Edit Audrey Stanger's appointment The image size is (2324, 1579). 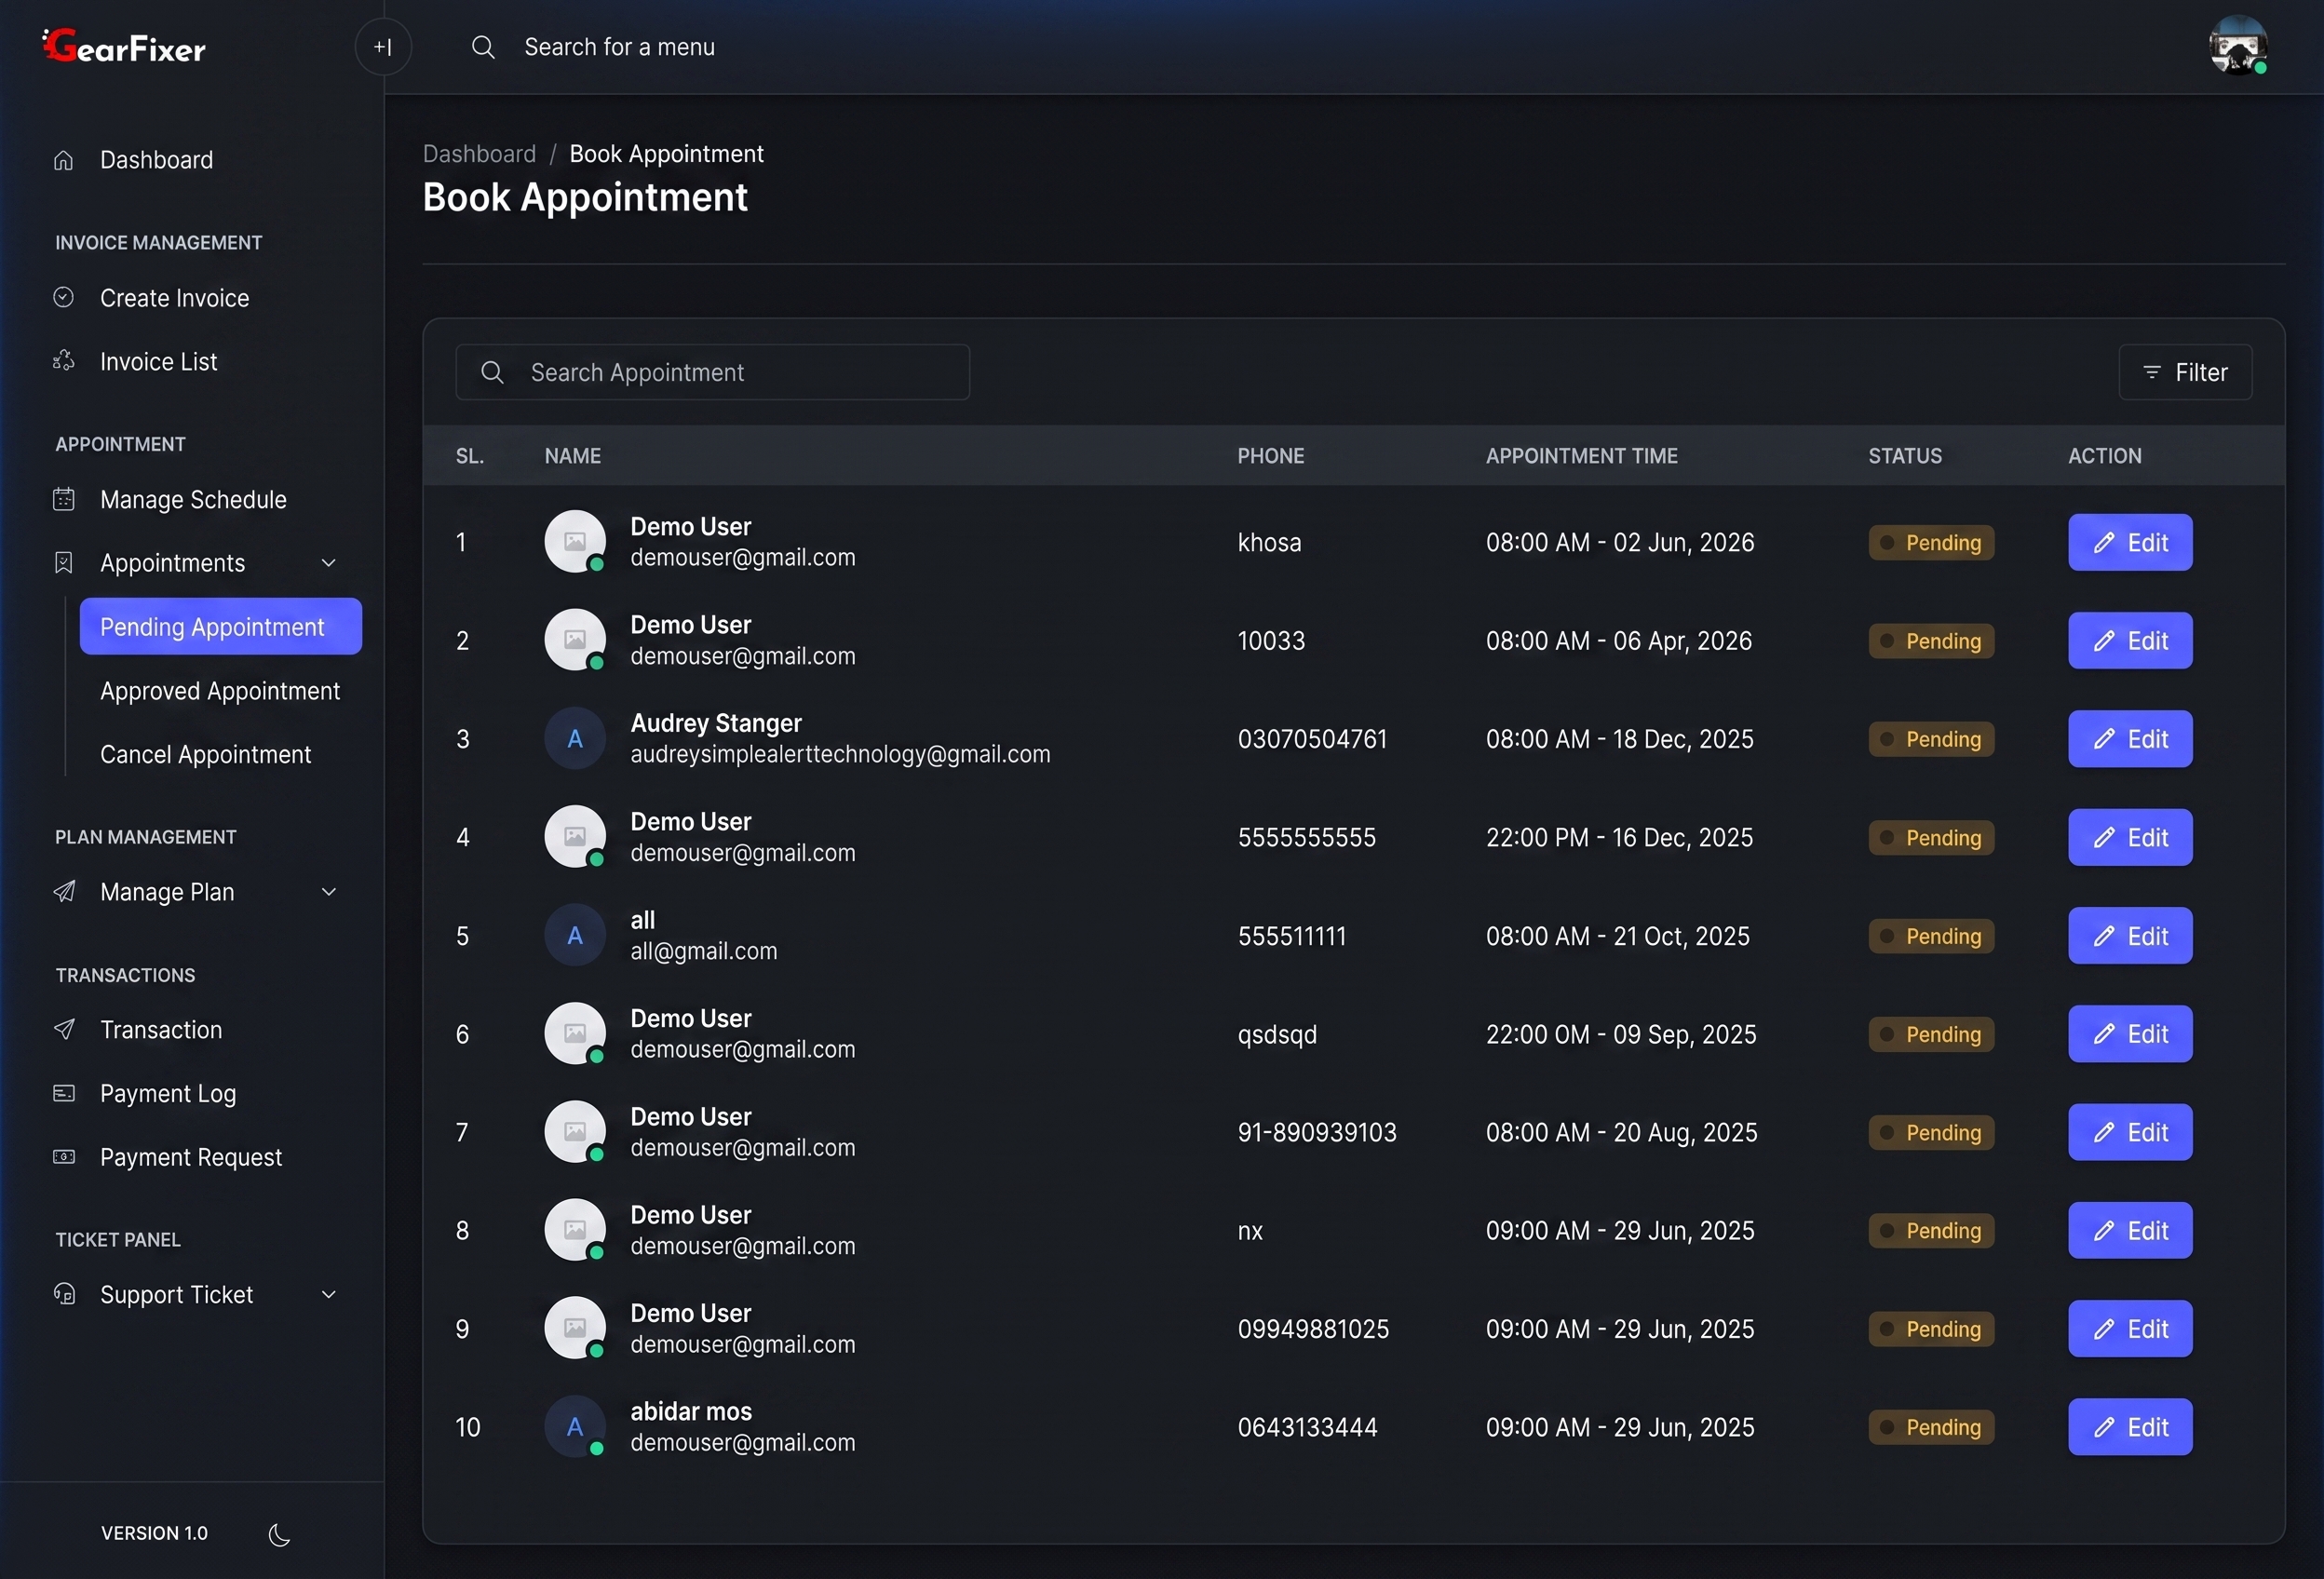[x=2130, y=739]
